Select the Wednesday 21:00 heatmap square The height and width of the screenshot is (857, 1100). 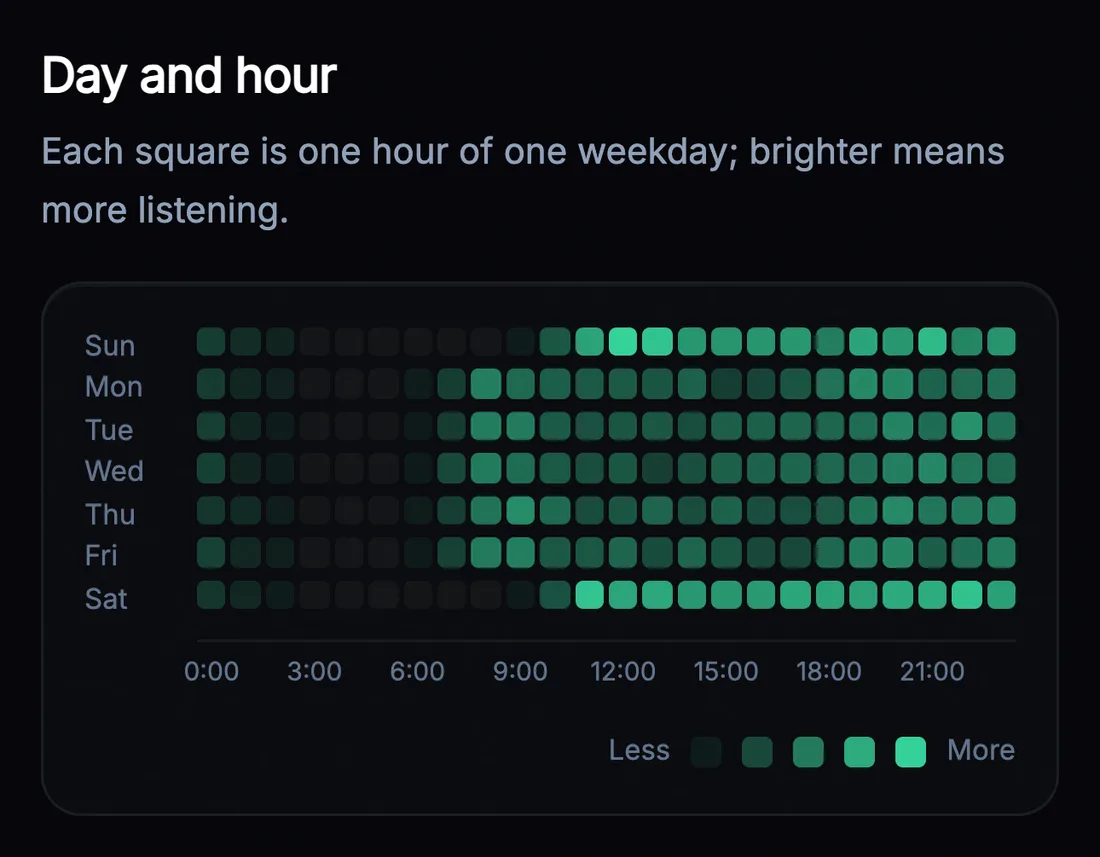(x=932, y=468)
